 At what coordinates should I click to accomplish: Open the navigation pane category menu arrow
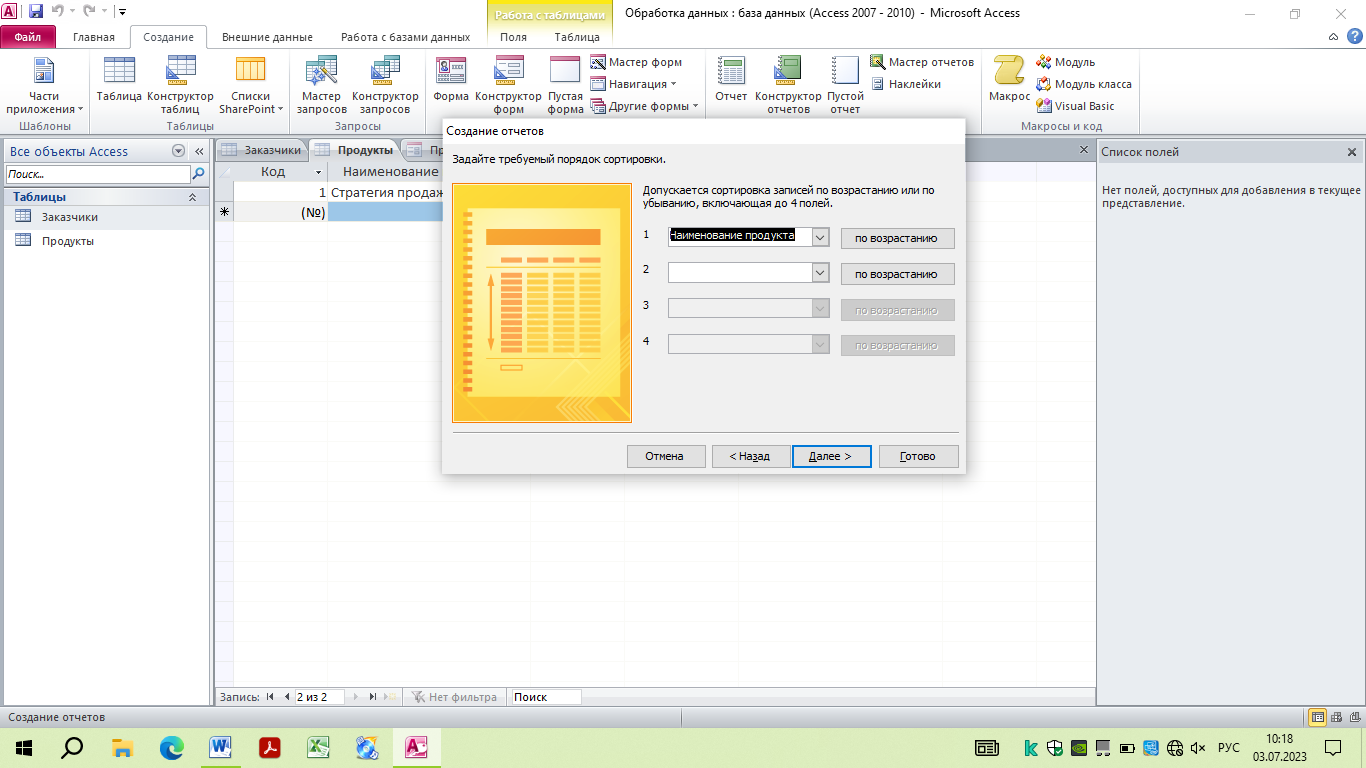coord(179,151)
